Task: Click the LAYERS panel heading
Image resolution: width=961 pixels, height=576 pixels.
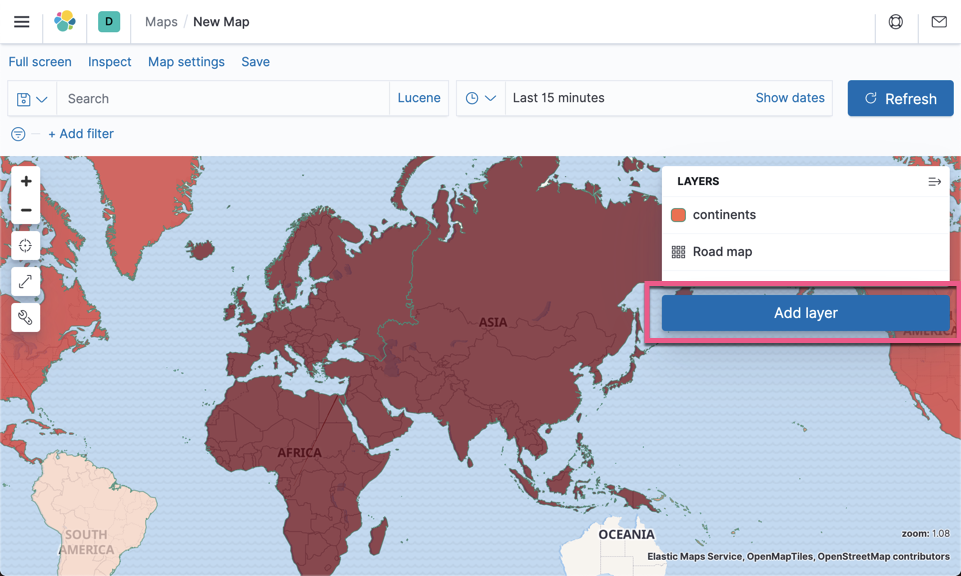Action: (698, 181)
